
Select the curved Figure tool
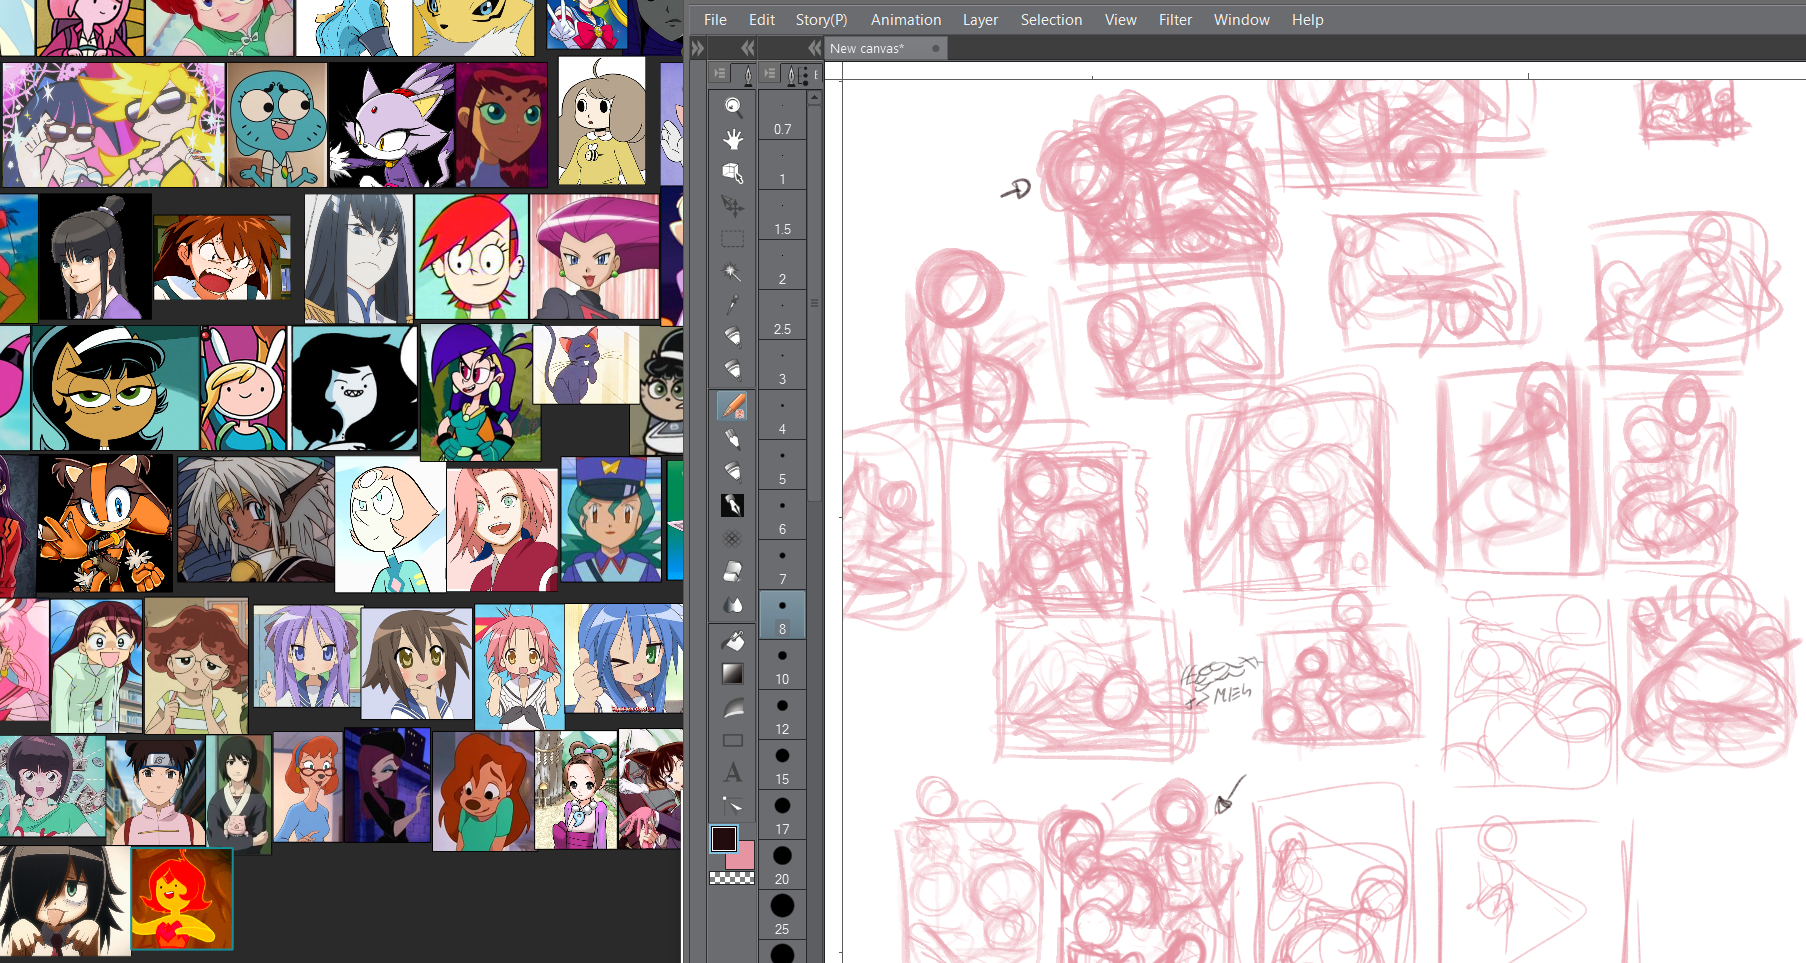pos(733,707)
